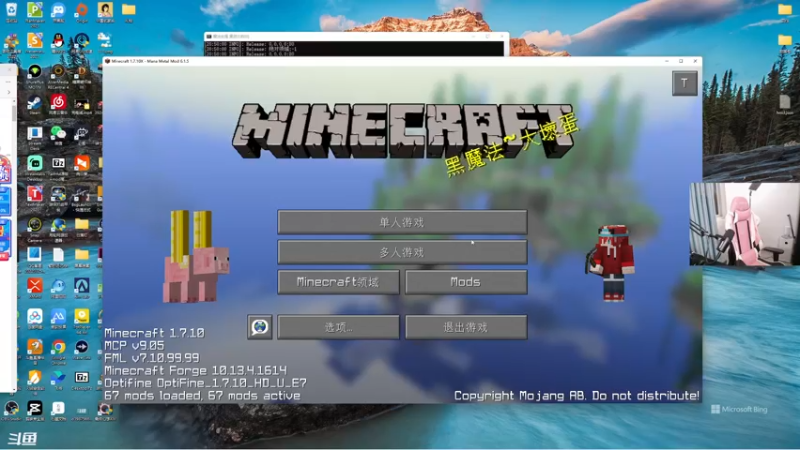This screenshot has height=450, width=800.
Task: Click the 'Copyright Mojang AB' notice text
Action: tap(577, 396)
